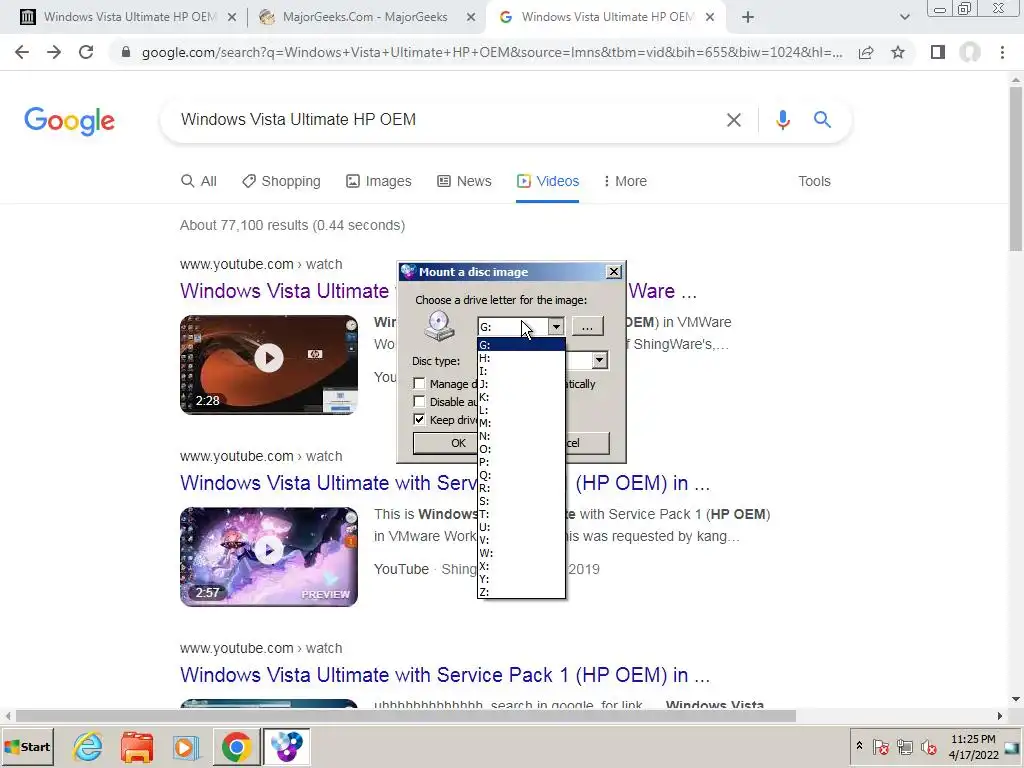Viewport: 1024px width, 768px height.
Task: Open network status tray icon
Action: pyautogui.click(x=904, y=746)
